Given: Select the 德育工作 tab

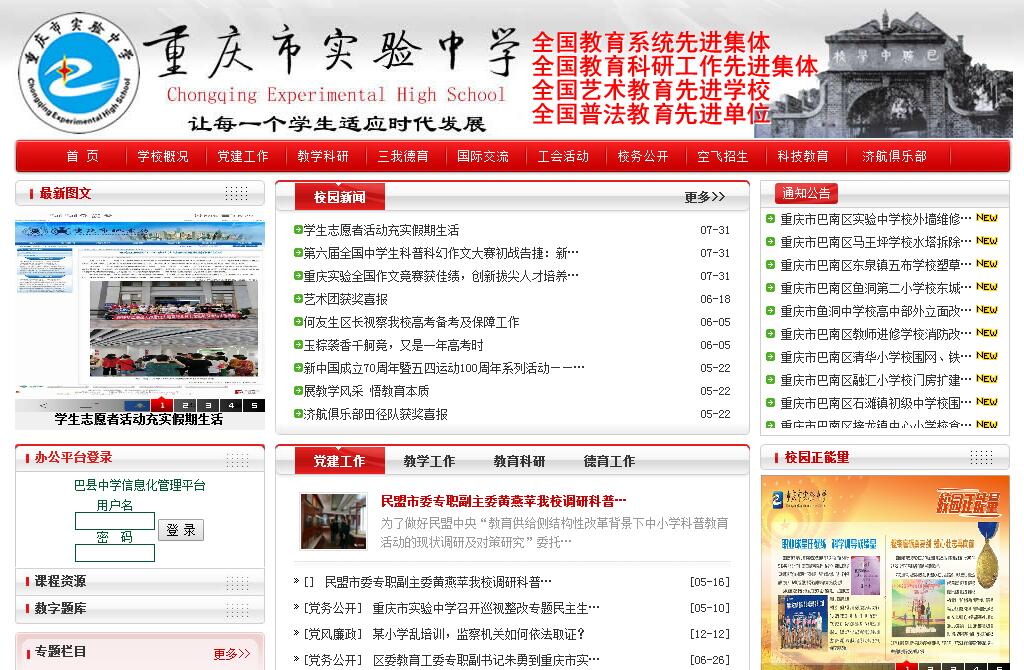Looking at the screenshot, I should [609, 461].
